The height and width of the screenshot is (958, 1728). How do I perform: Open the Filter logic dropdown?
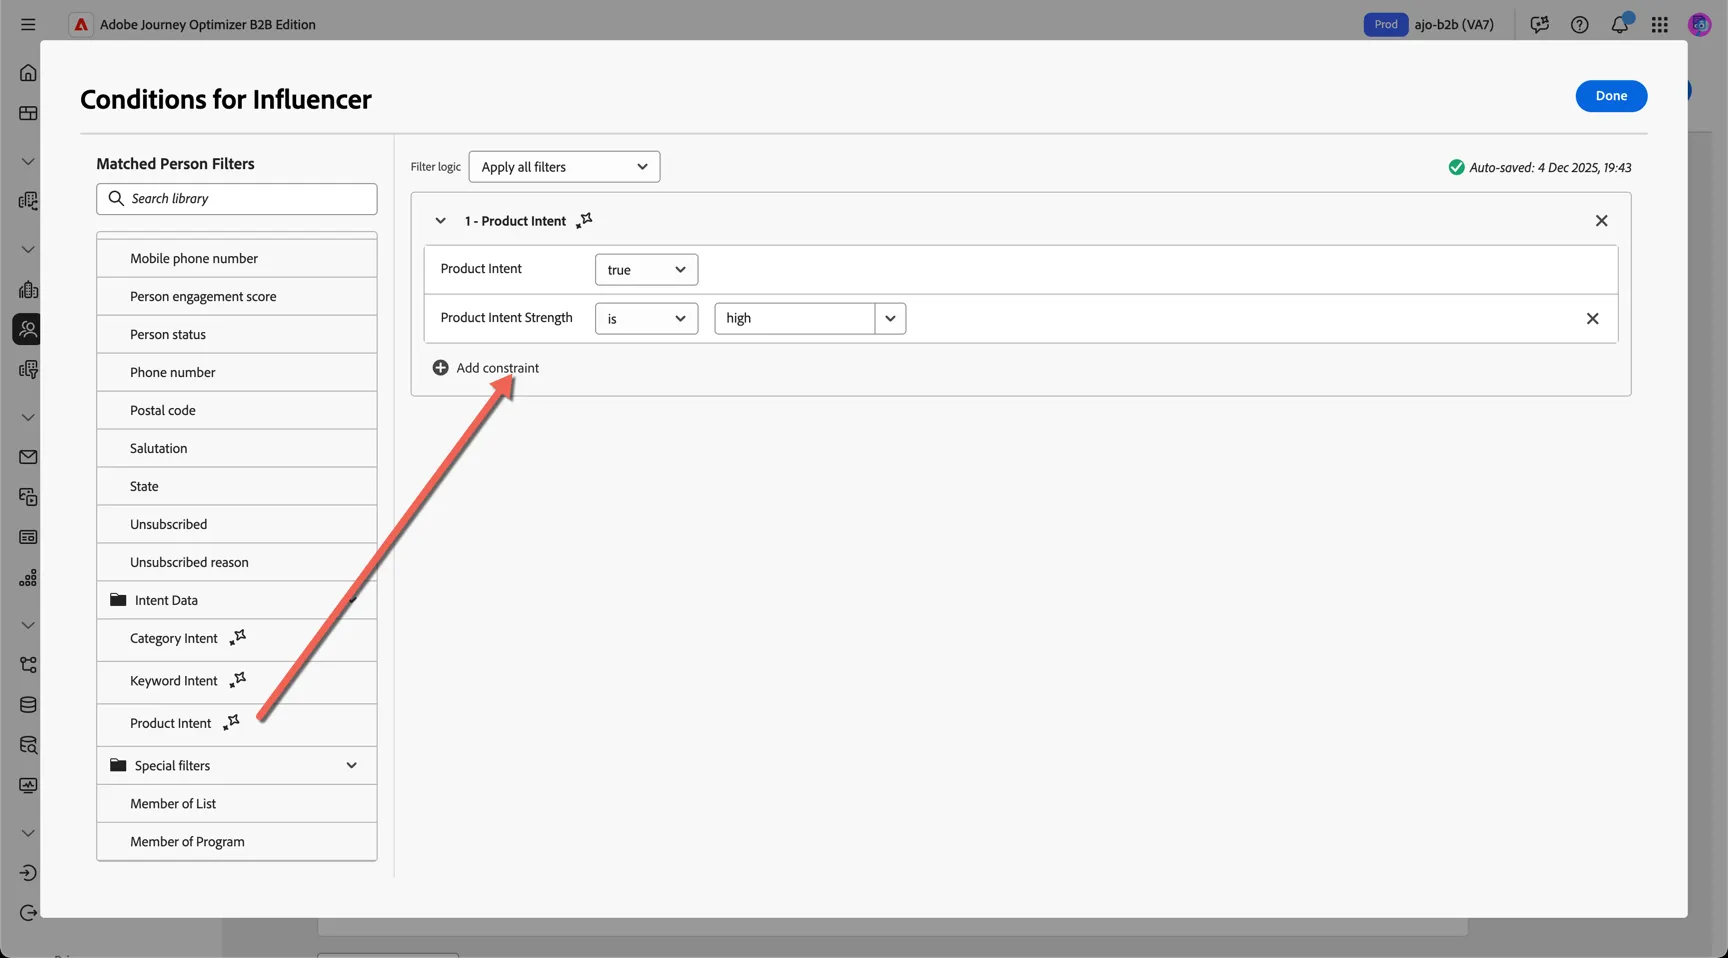(x=564, y=167)
